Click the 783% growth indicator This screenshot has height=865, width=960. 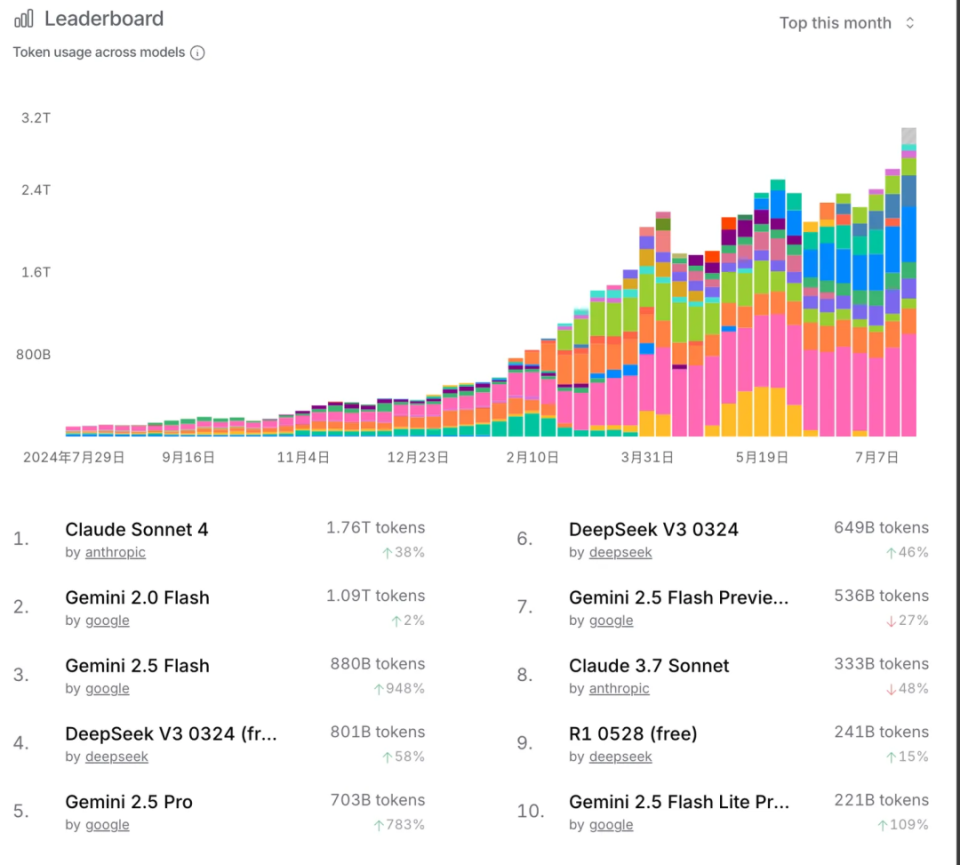pos(399,825)
